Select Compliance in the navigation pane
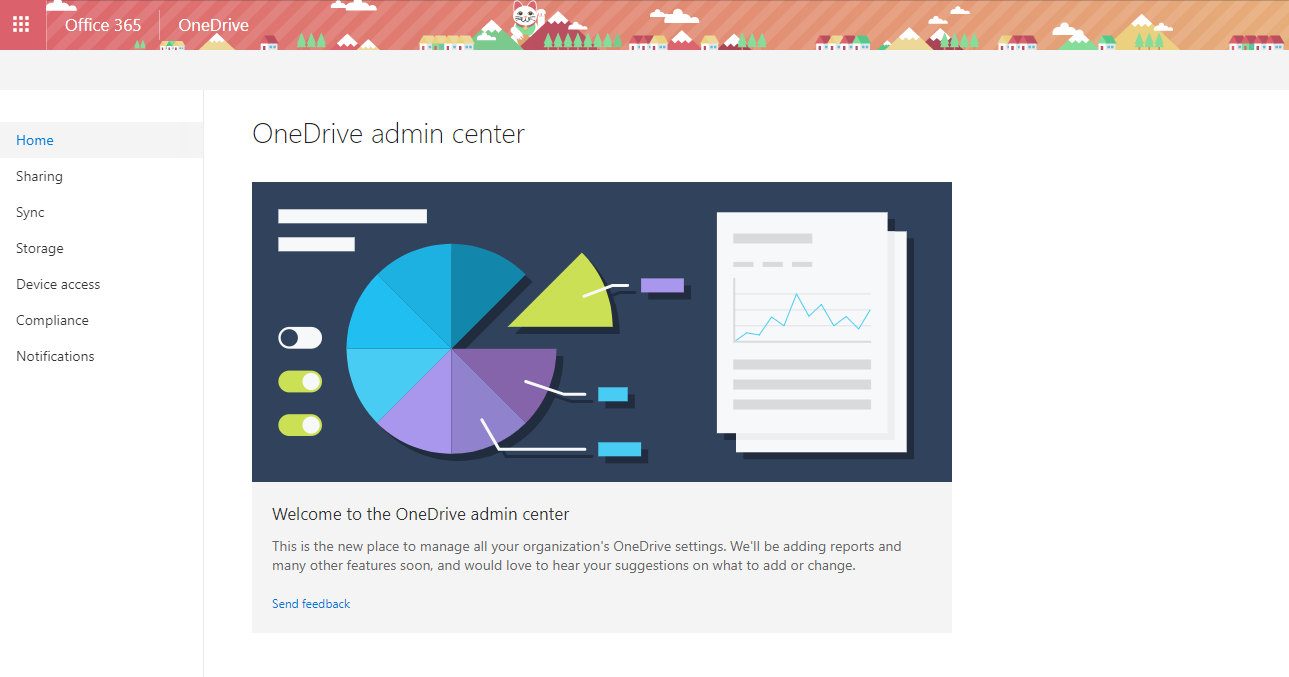Viewport: 1289px width, 677px height. click(52, 320)
